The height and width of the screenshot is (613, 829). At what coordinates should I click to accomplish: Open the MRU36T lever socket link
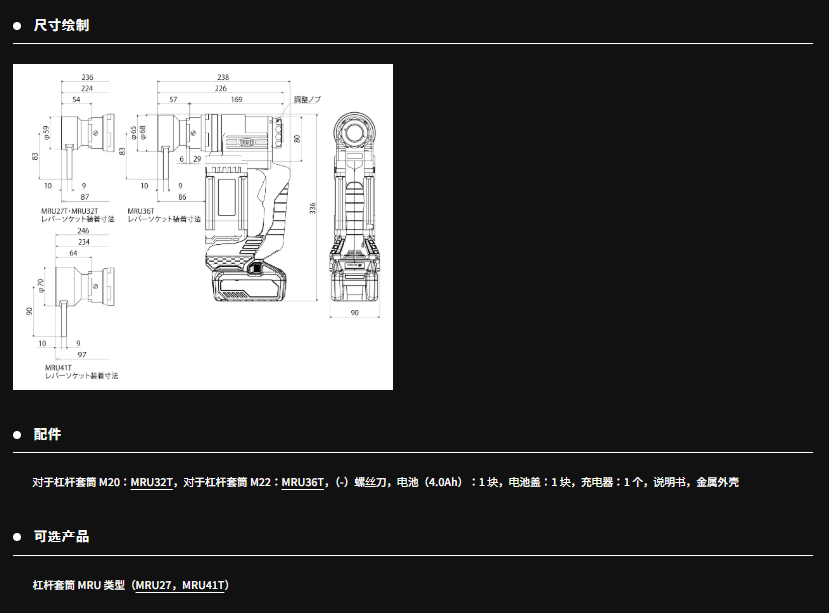pyautogui.click(x=303, y=482)
